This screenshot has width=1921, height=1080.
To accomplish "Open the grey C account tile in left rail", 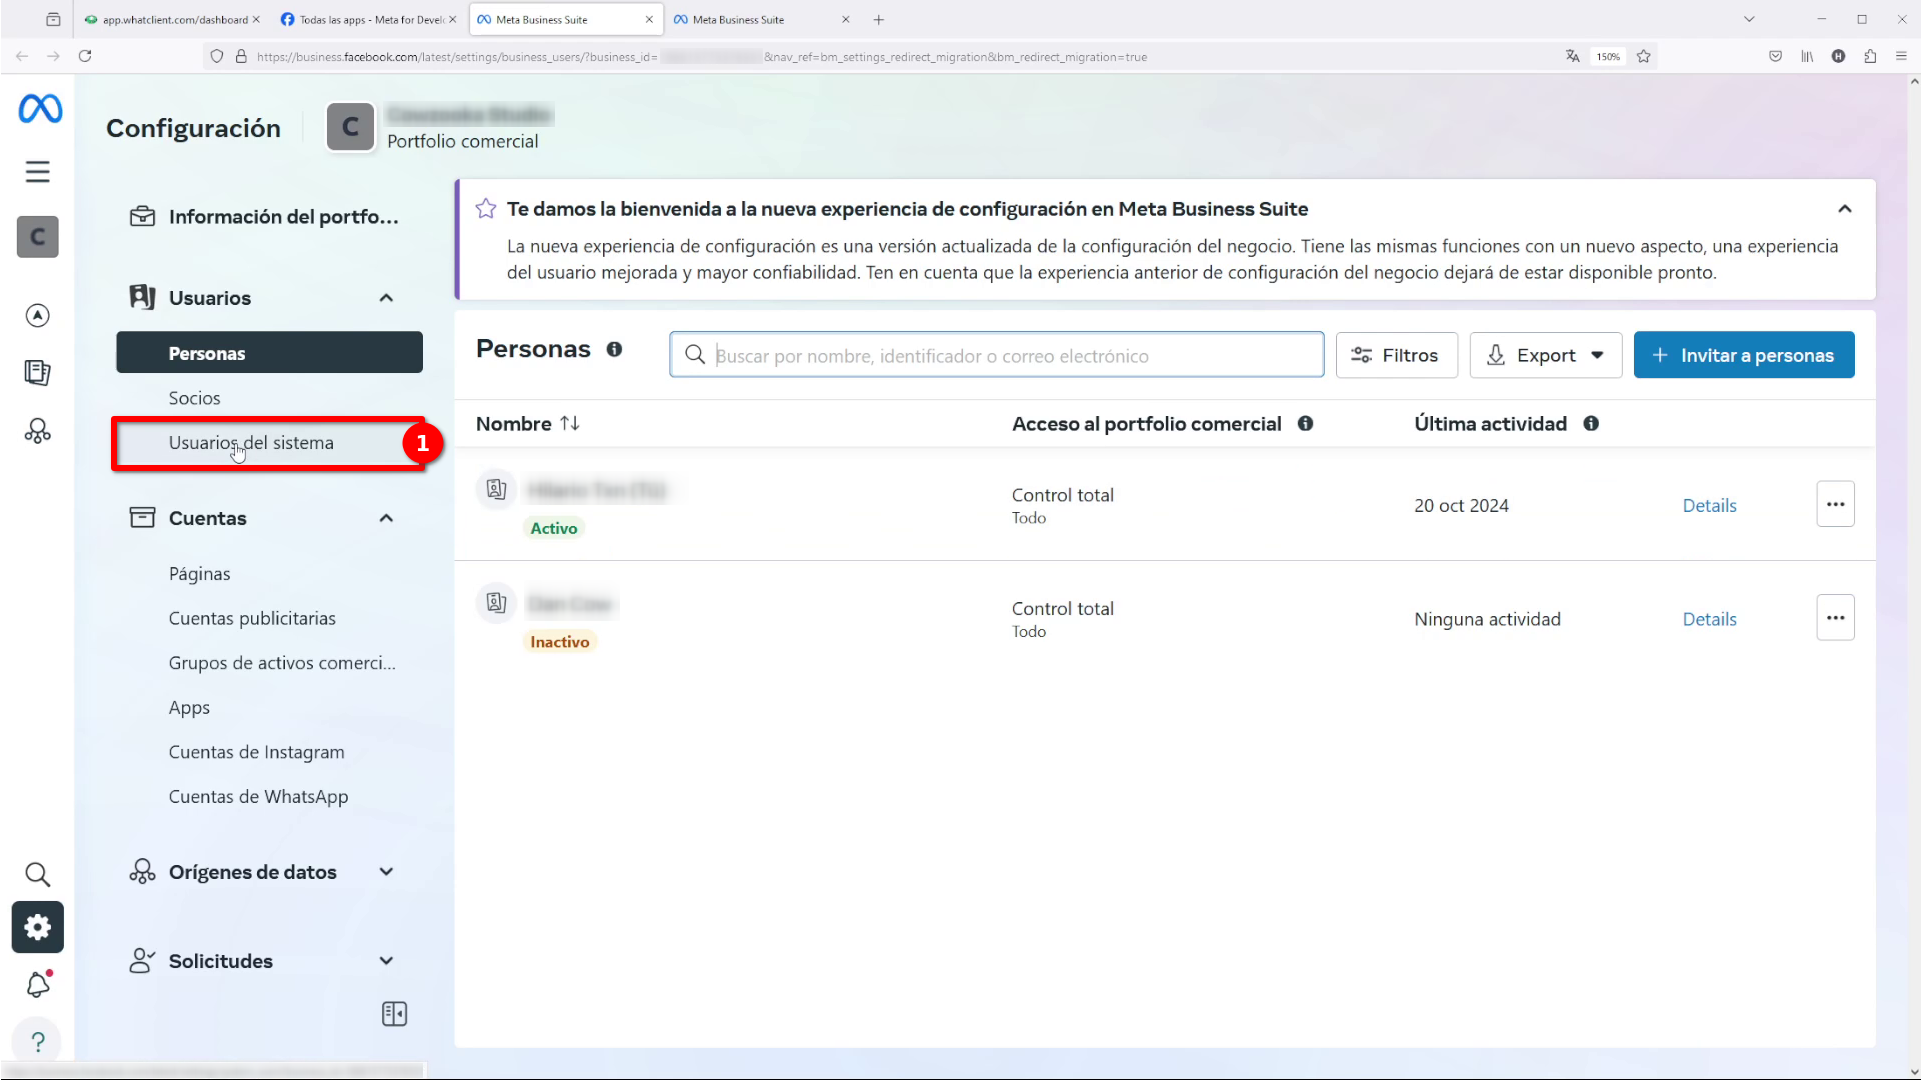I will [38, 237].
